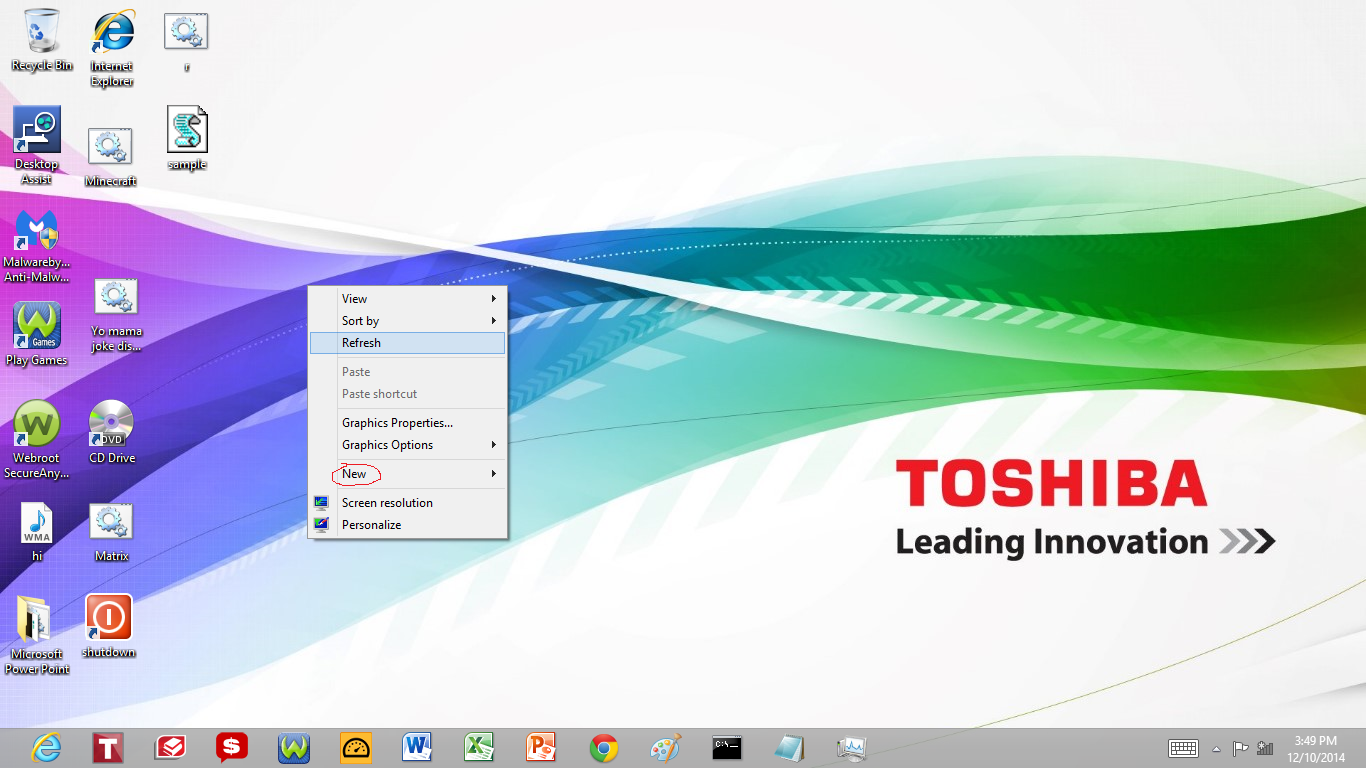
Task: Select the Internet Explorer desktop shortcut
Action: click(x=112, y=48)
